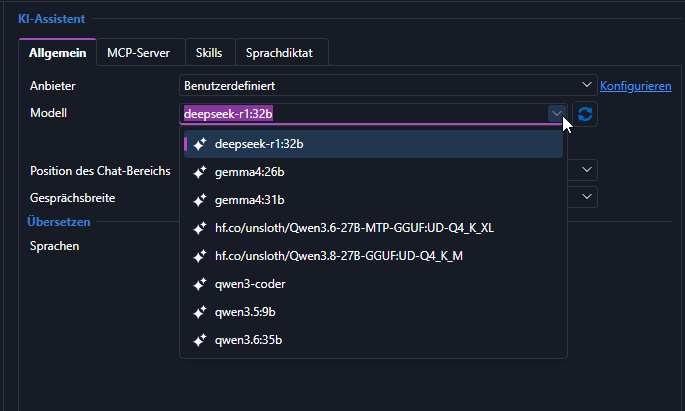Screen dimensions: 685x411
Task: Refresh the model list with the sync icon
Action: coord(585,114)
